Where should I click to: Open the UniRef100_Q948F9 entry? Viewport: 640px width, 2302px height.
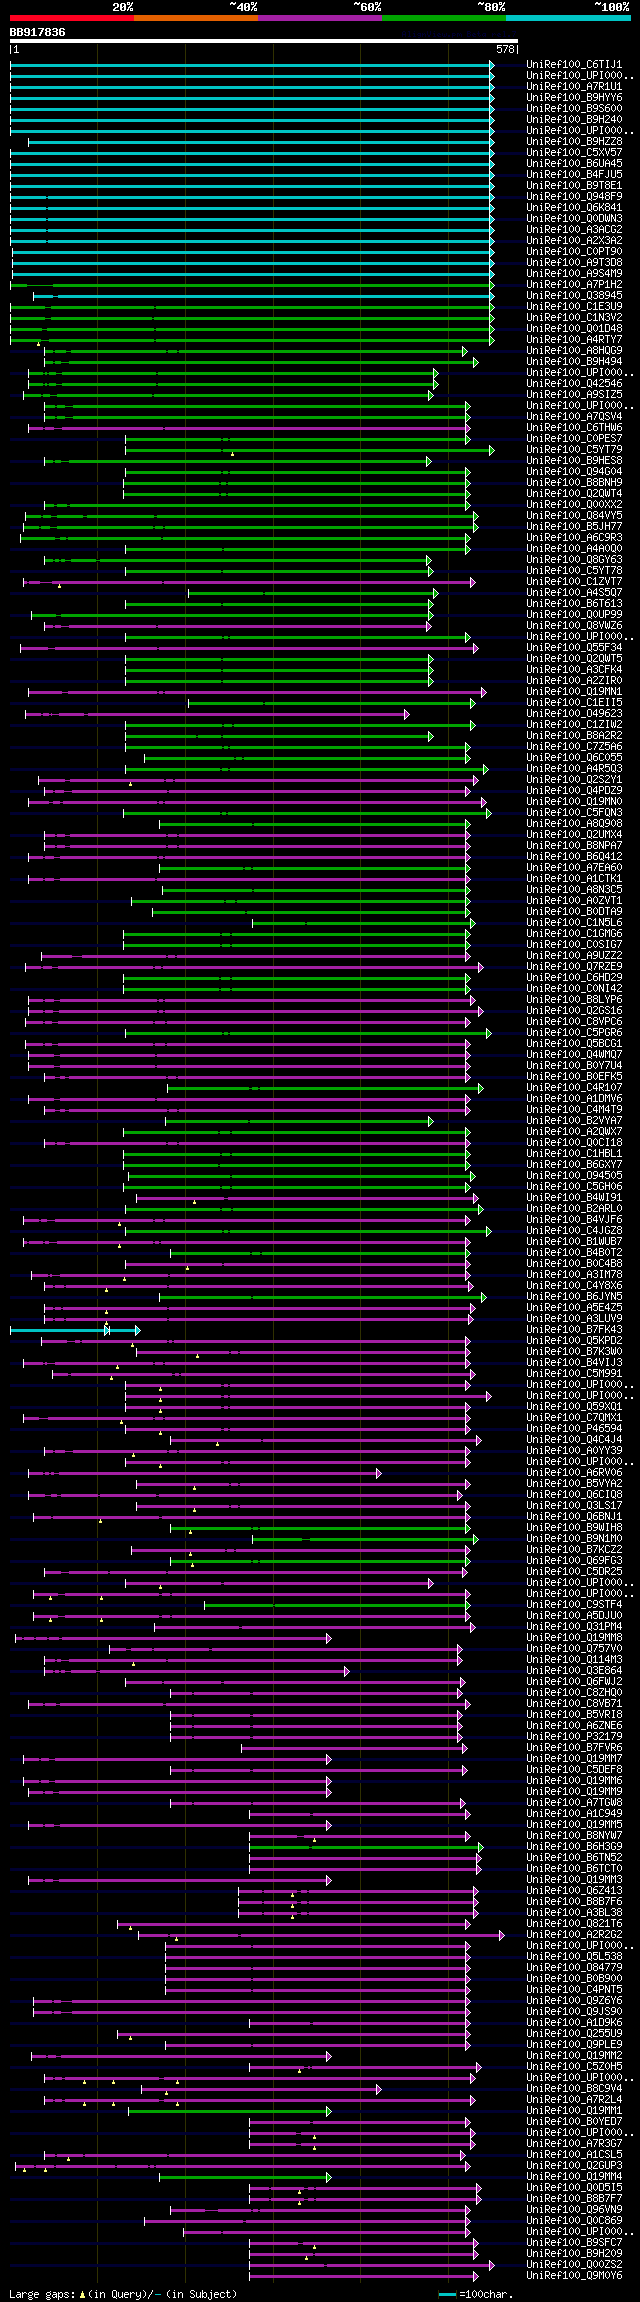(574, 197)
